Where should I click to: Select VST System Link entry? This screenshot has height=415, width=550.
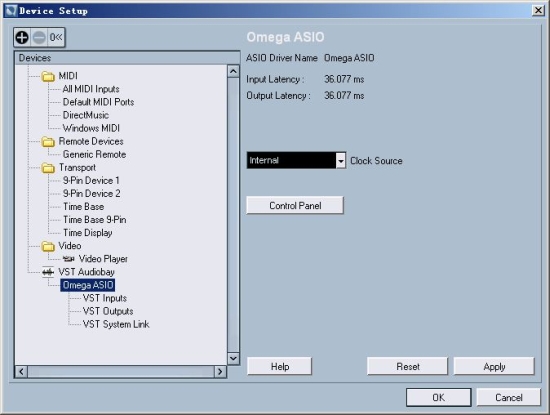[116, 324]
